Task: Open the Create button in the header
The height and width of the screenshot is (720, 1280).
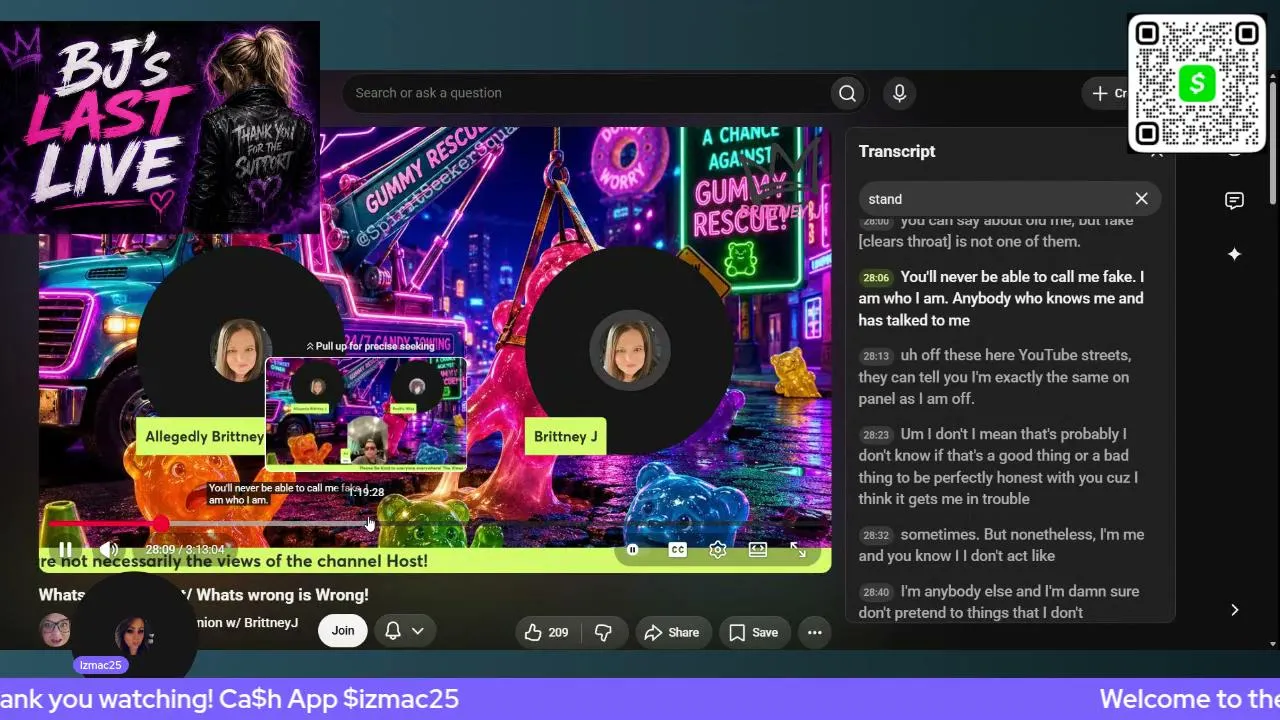Action: tap(1107, 93)
